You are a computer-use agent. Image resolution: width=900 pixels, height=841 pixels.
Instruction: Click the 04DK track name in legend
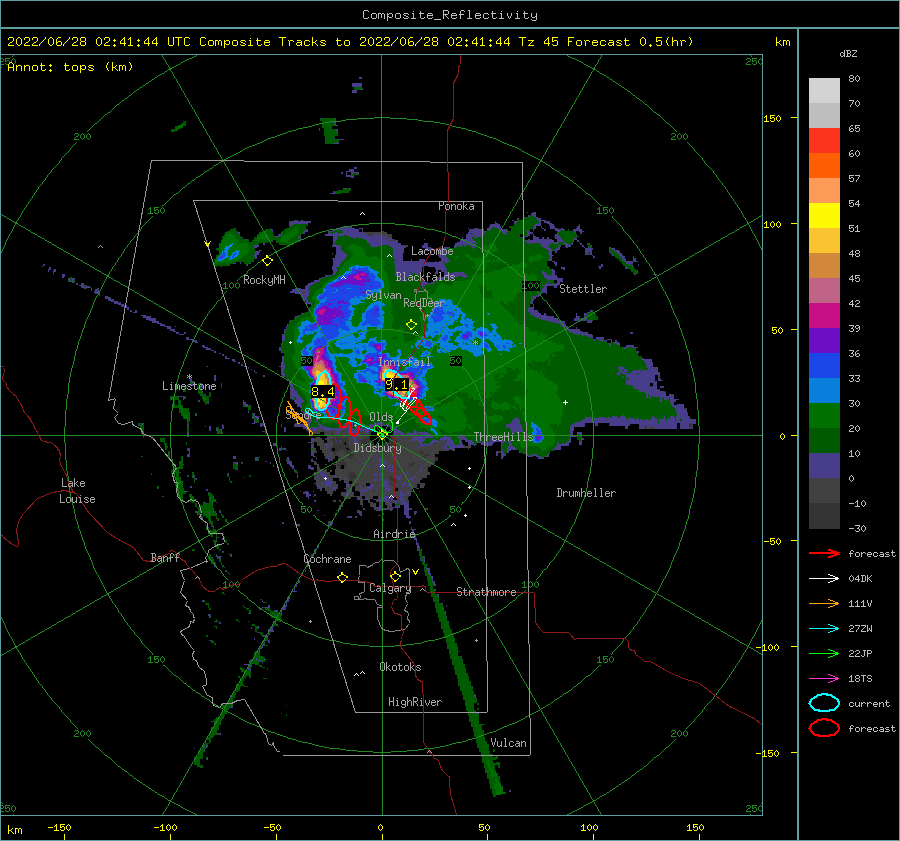(x=860, y=579)
